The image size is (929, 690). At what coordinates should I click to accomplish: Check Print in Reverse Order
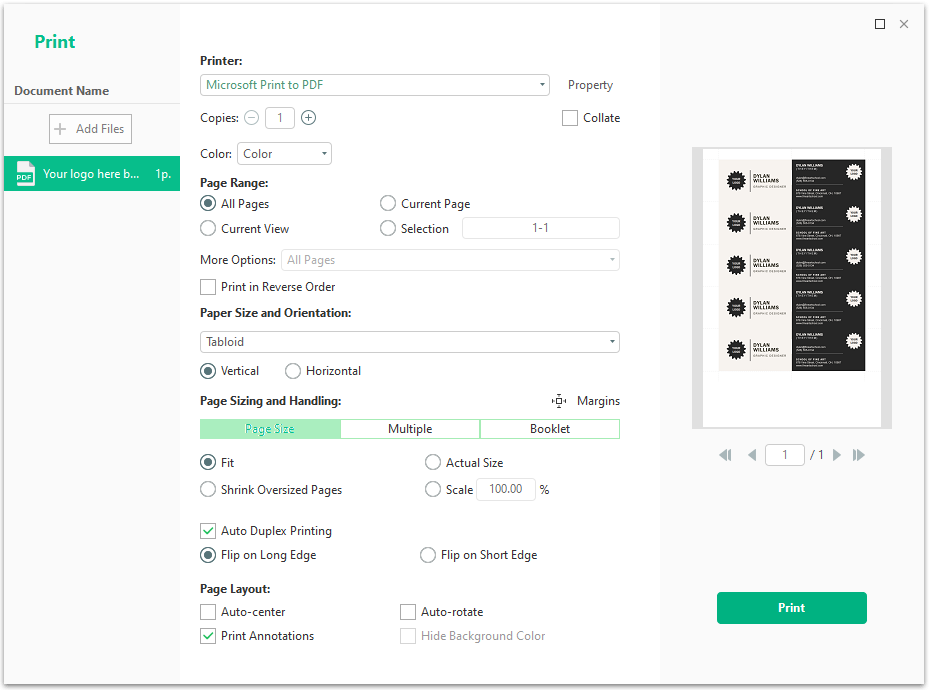pos(208,287)
